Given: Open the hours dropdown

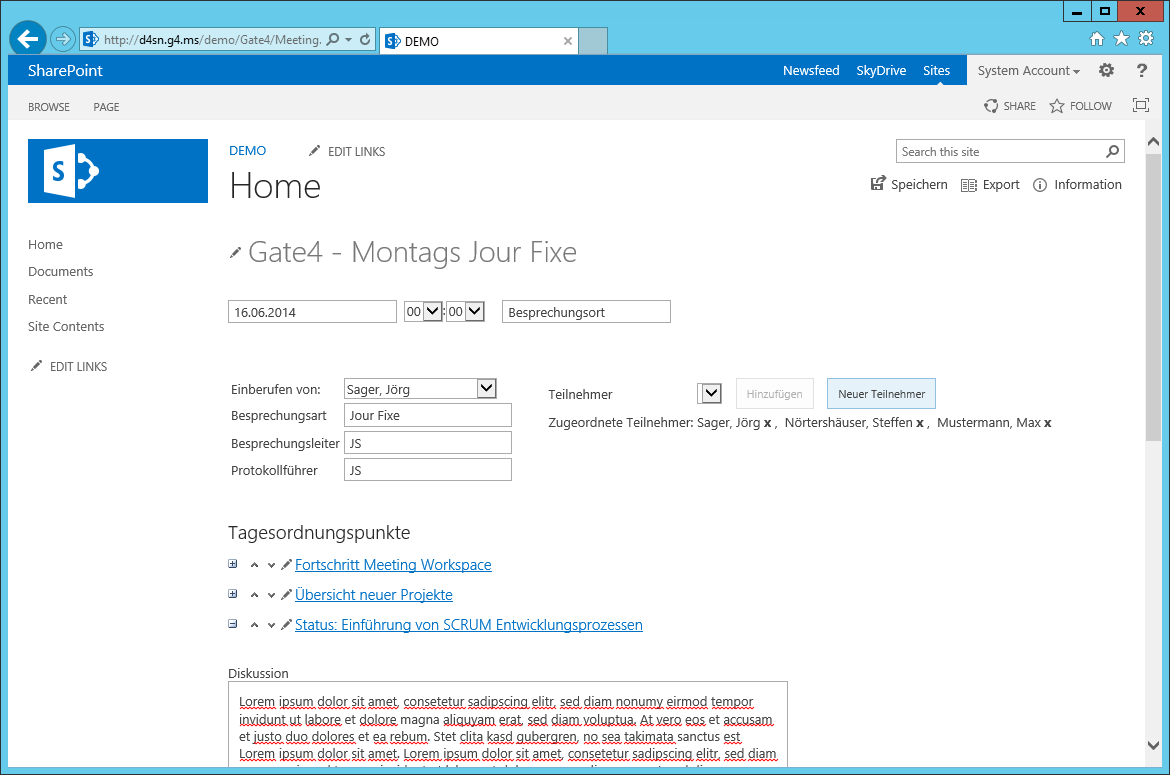Looking at the screenshot, I should pyautogui.click(x=432, y=311).
